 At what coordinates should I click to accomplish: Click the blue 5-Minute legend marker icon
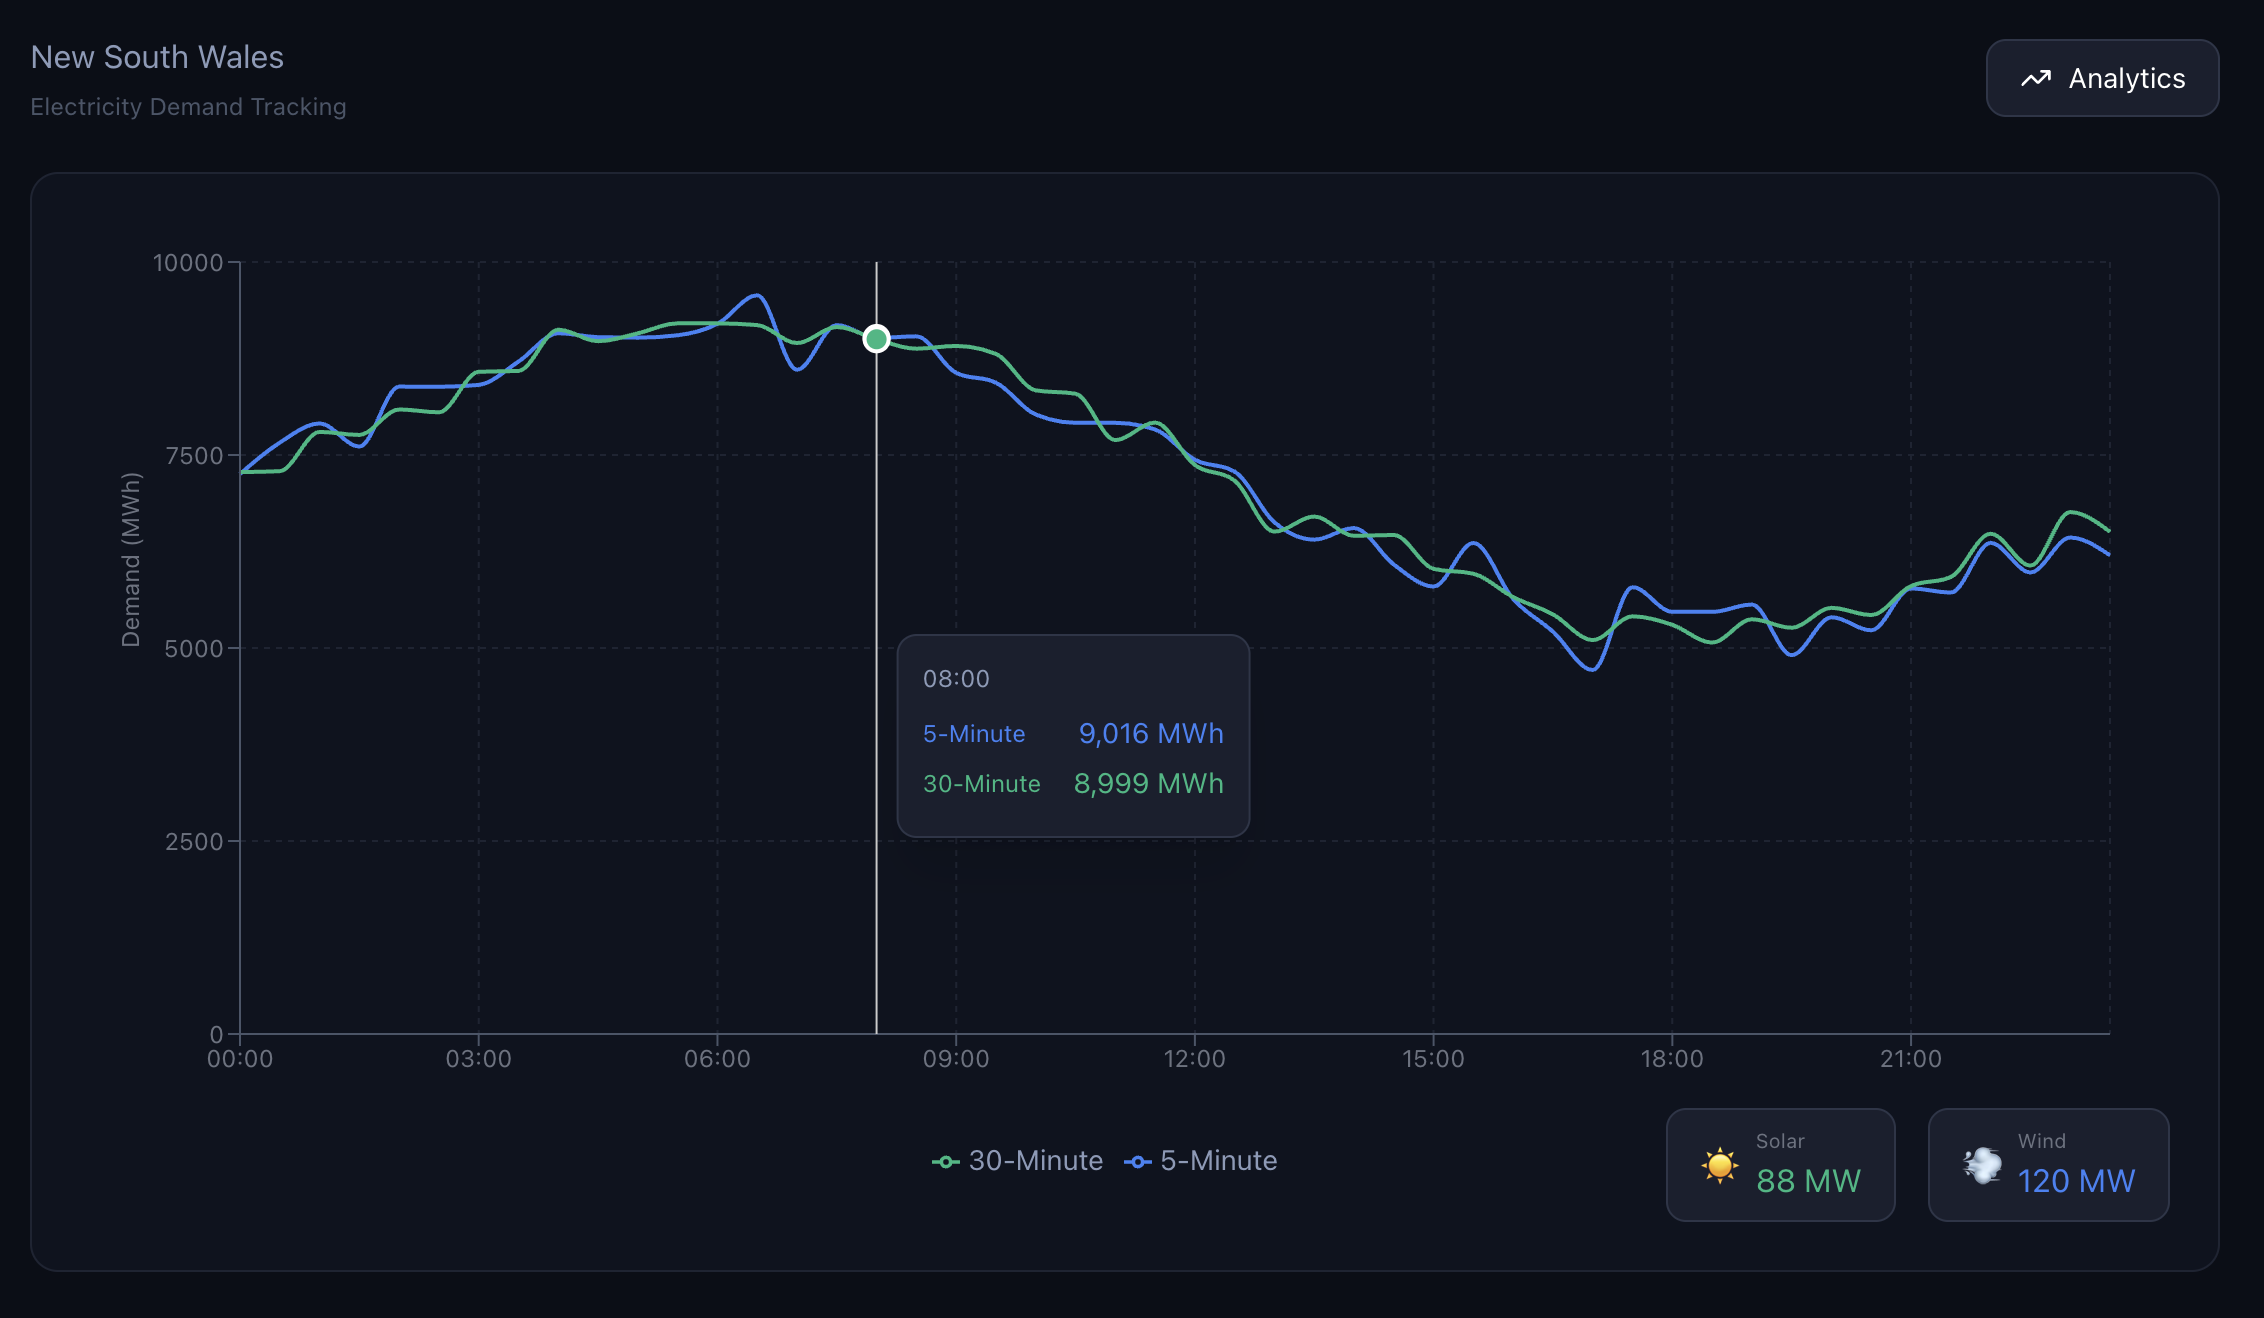(1137, 1162)
